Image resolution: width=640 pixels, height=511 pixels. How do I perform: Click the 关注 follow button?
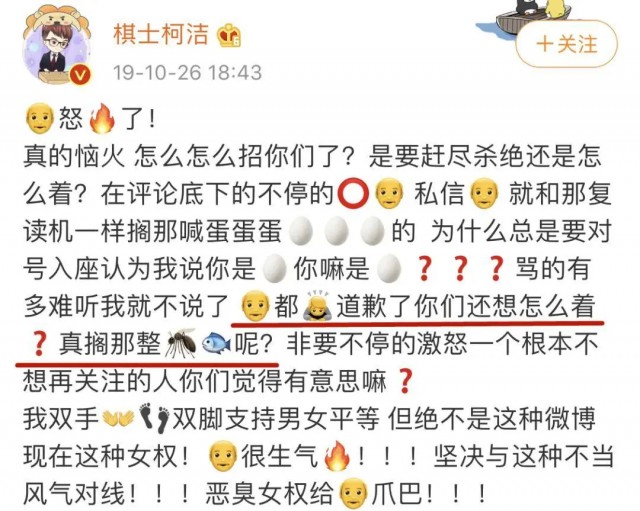point(567,44)
